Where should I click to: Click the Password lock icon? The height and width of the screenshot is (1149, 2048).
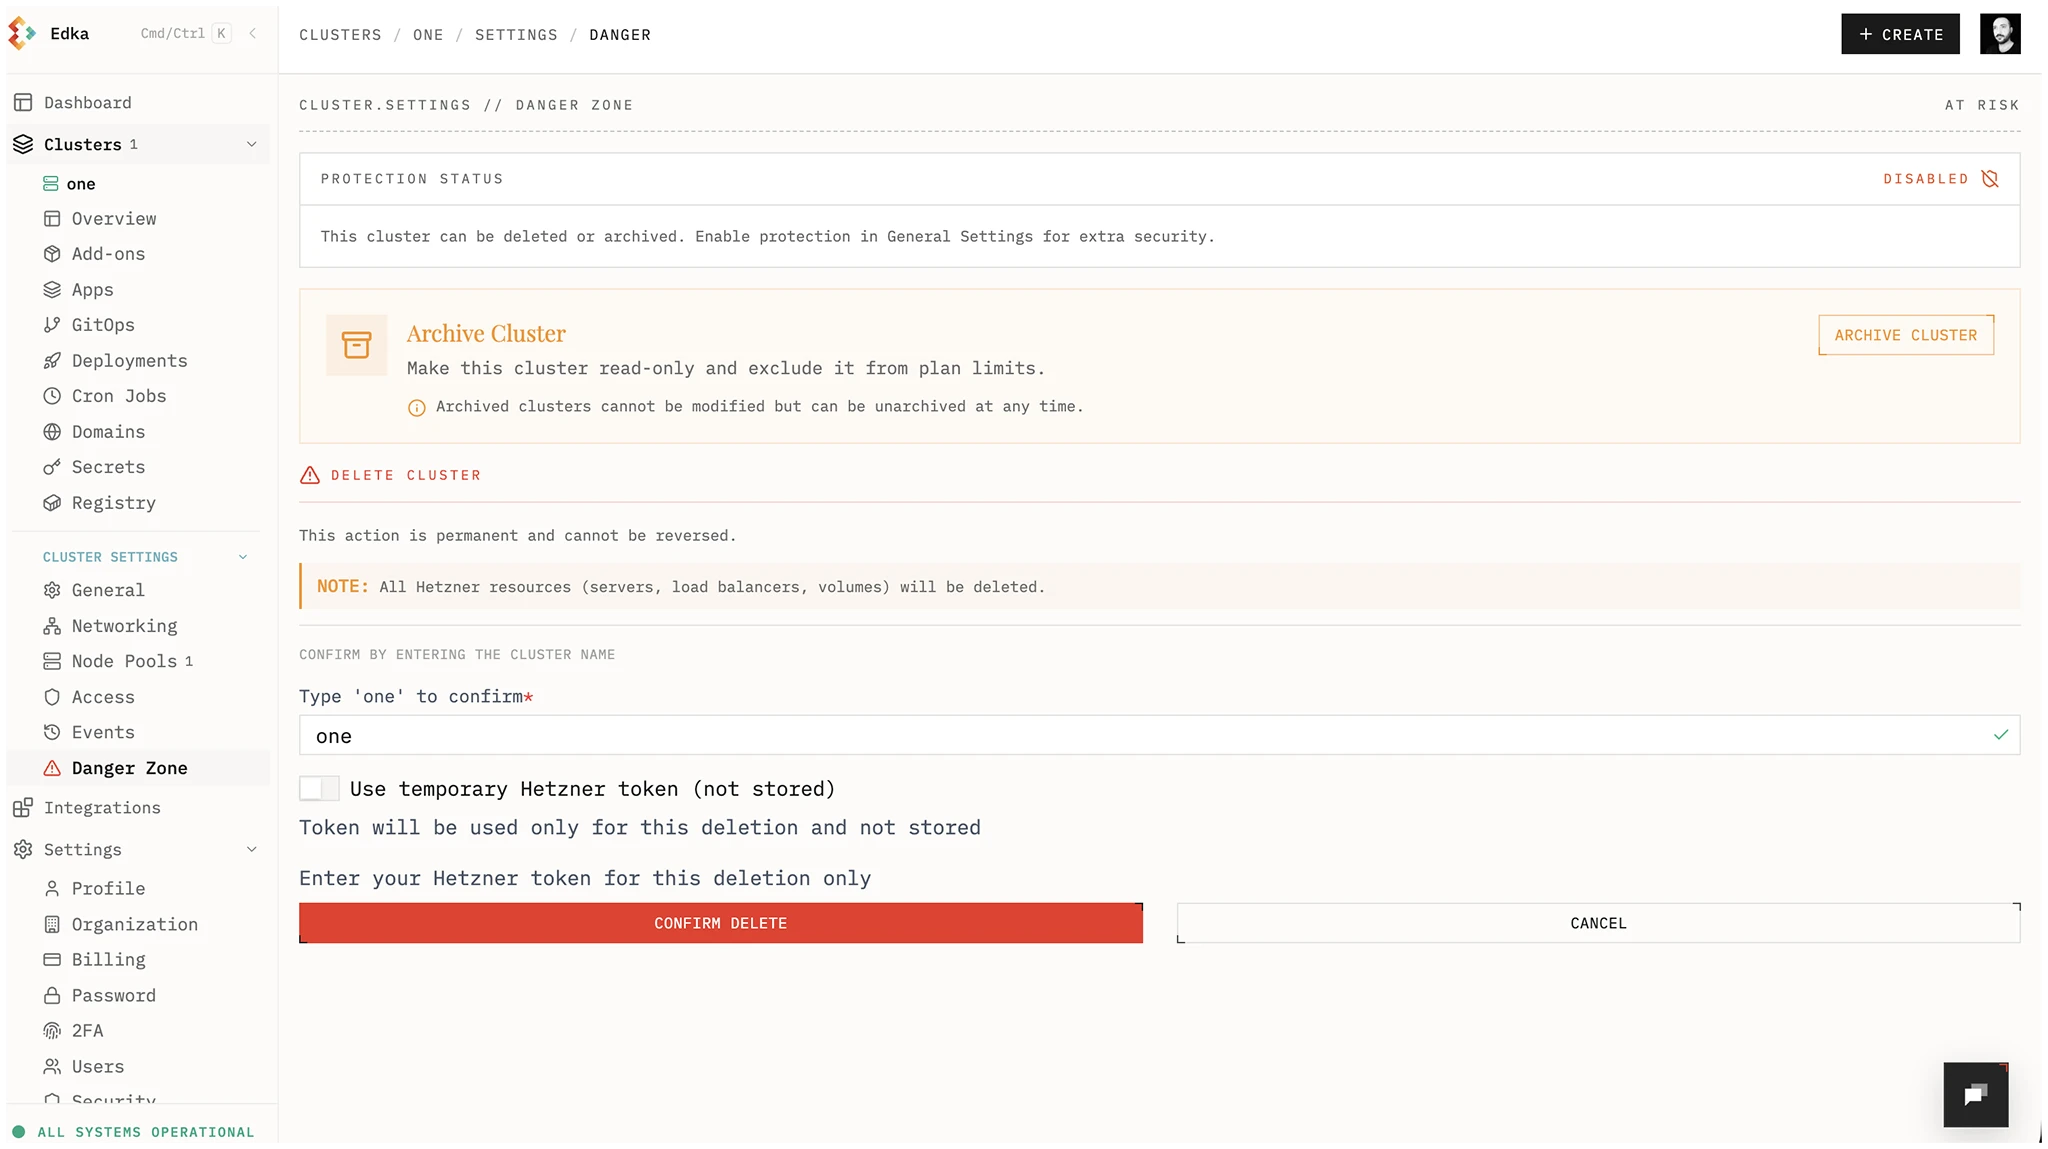tap(52, 995)
